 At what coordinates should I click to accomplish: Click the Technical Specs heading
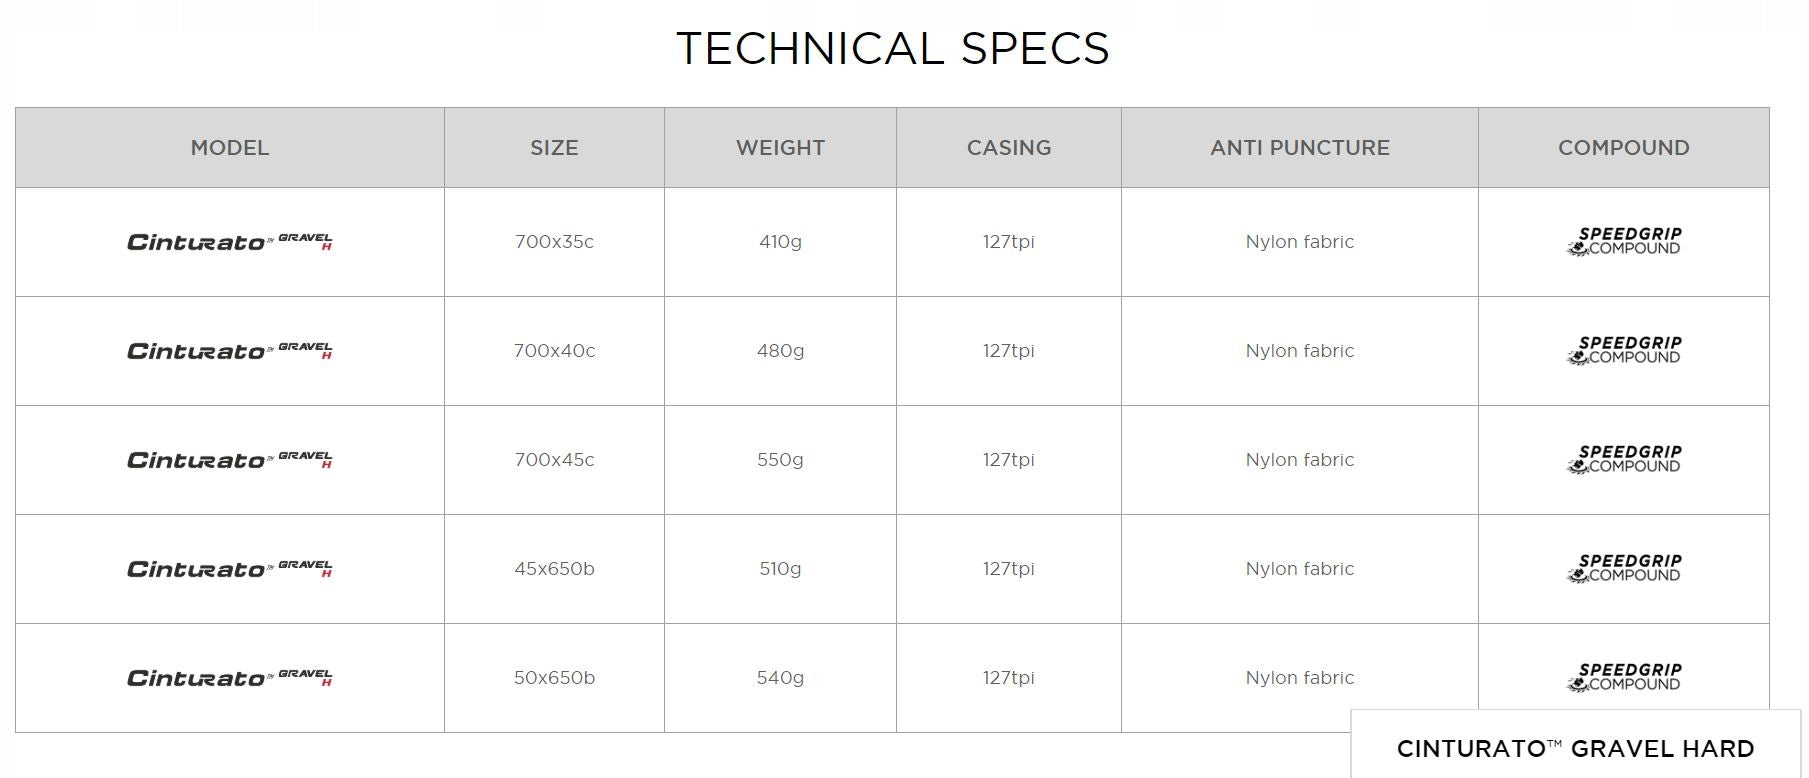coord(893,48)
